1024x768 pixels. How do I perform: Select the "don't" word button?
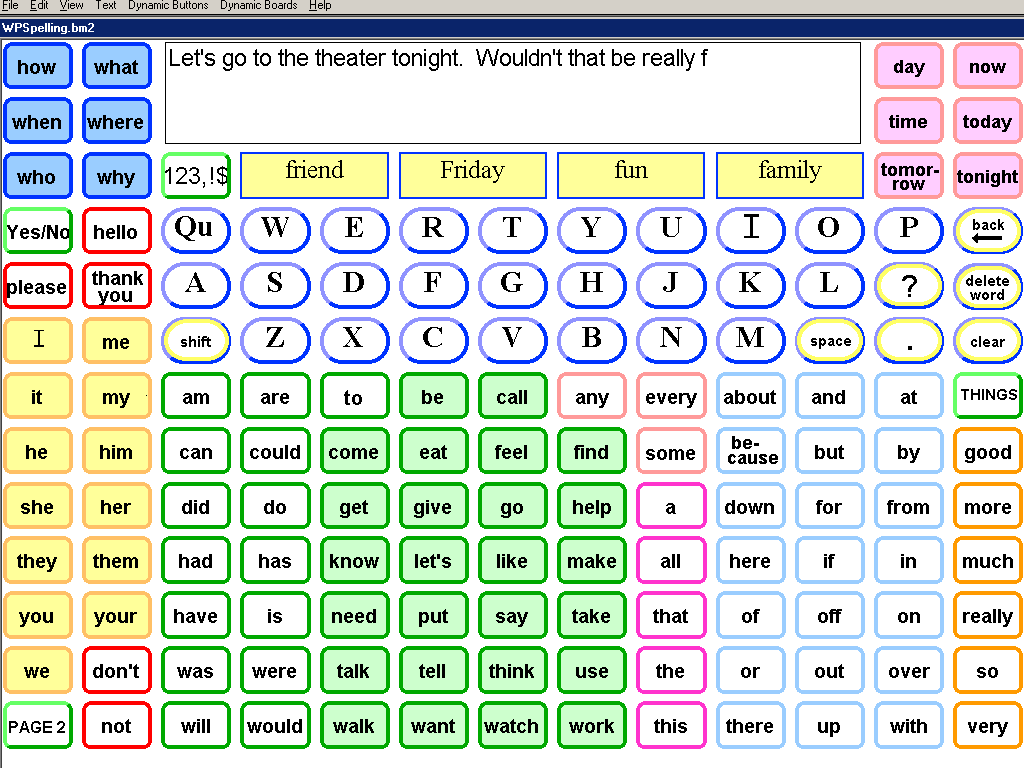point(116,671)
